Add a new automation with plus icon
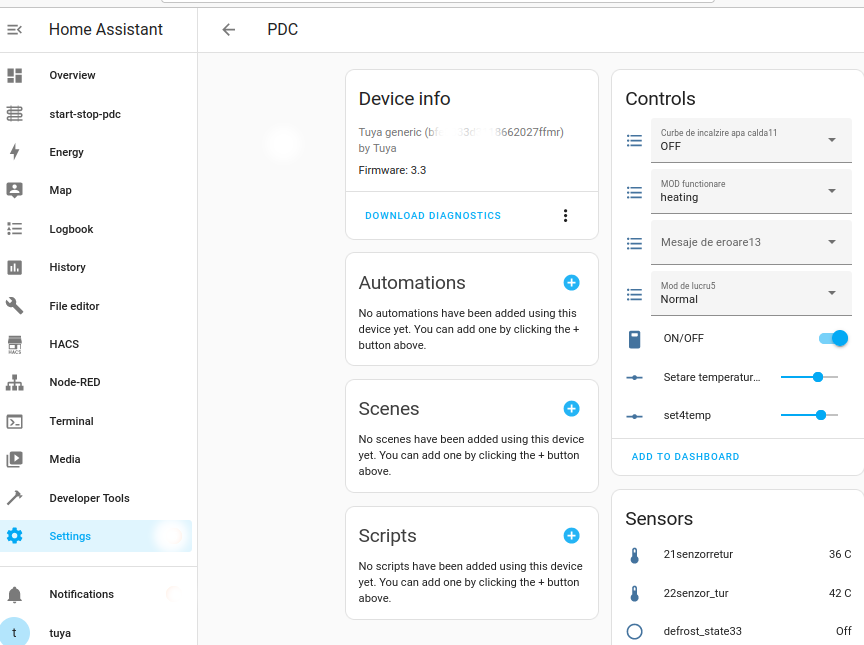864x645 pixels. [571, 283]
